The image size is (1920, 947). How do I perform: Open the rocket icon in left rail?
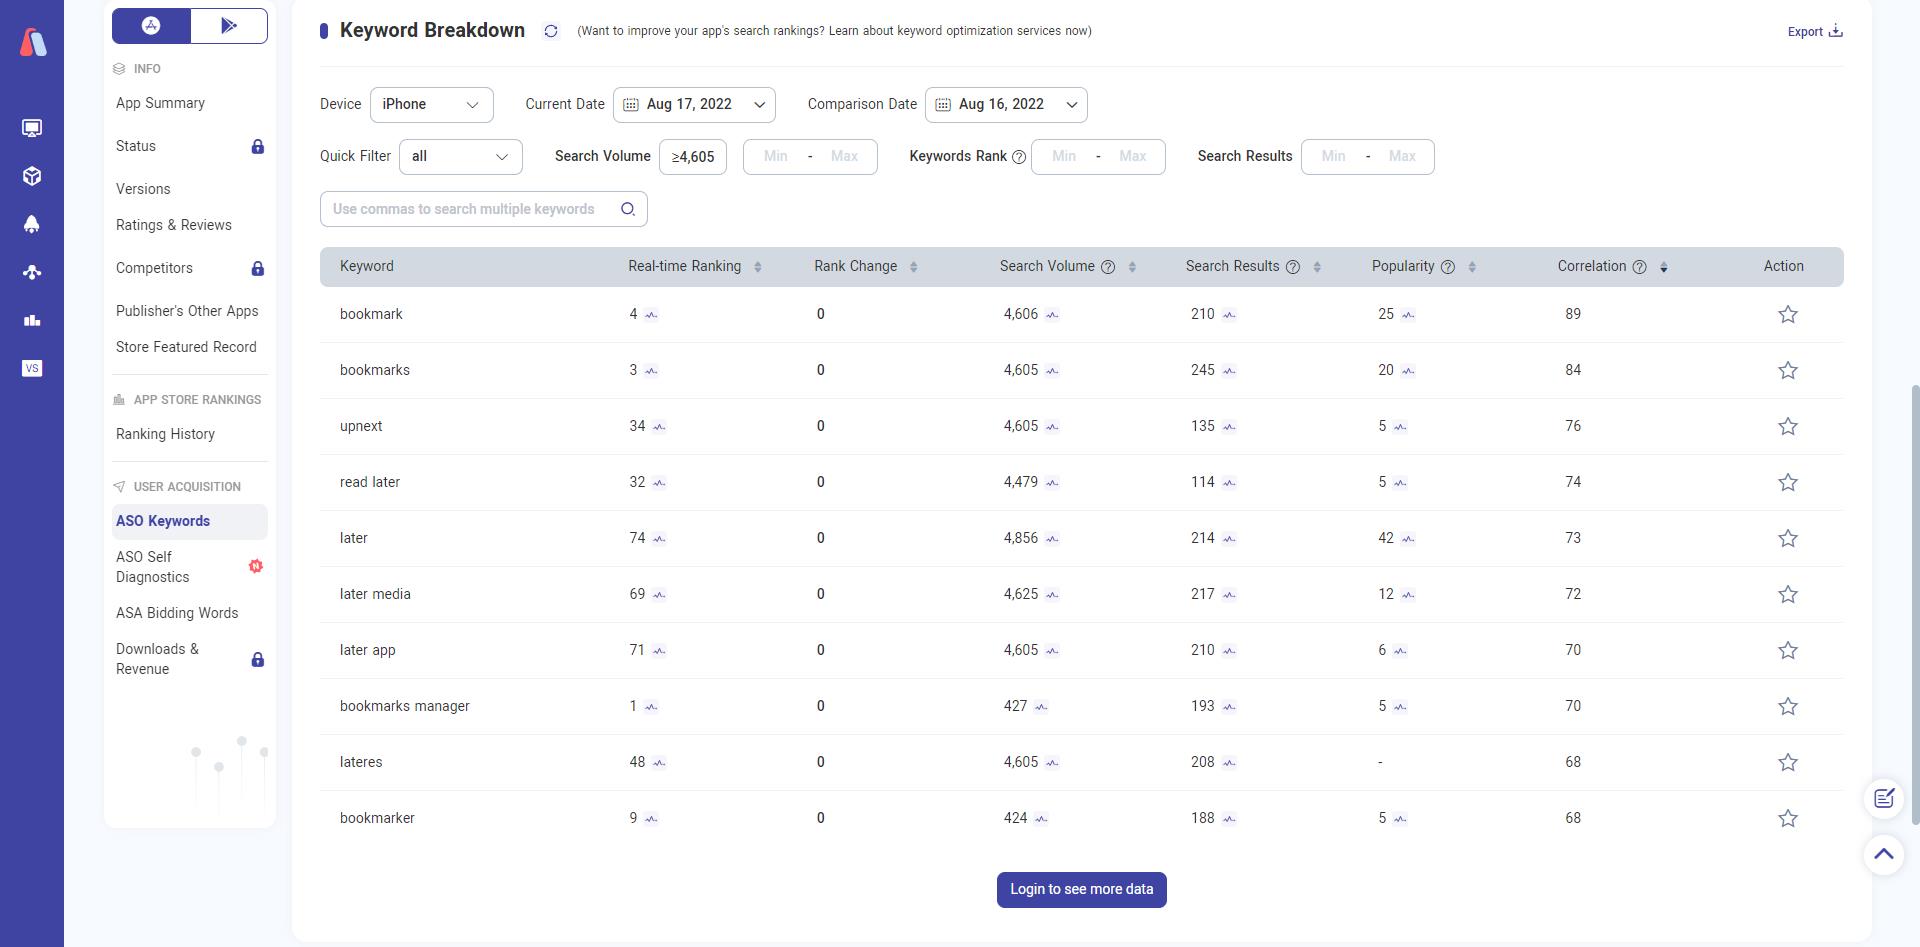32,224
